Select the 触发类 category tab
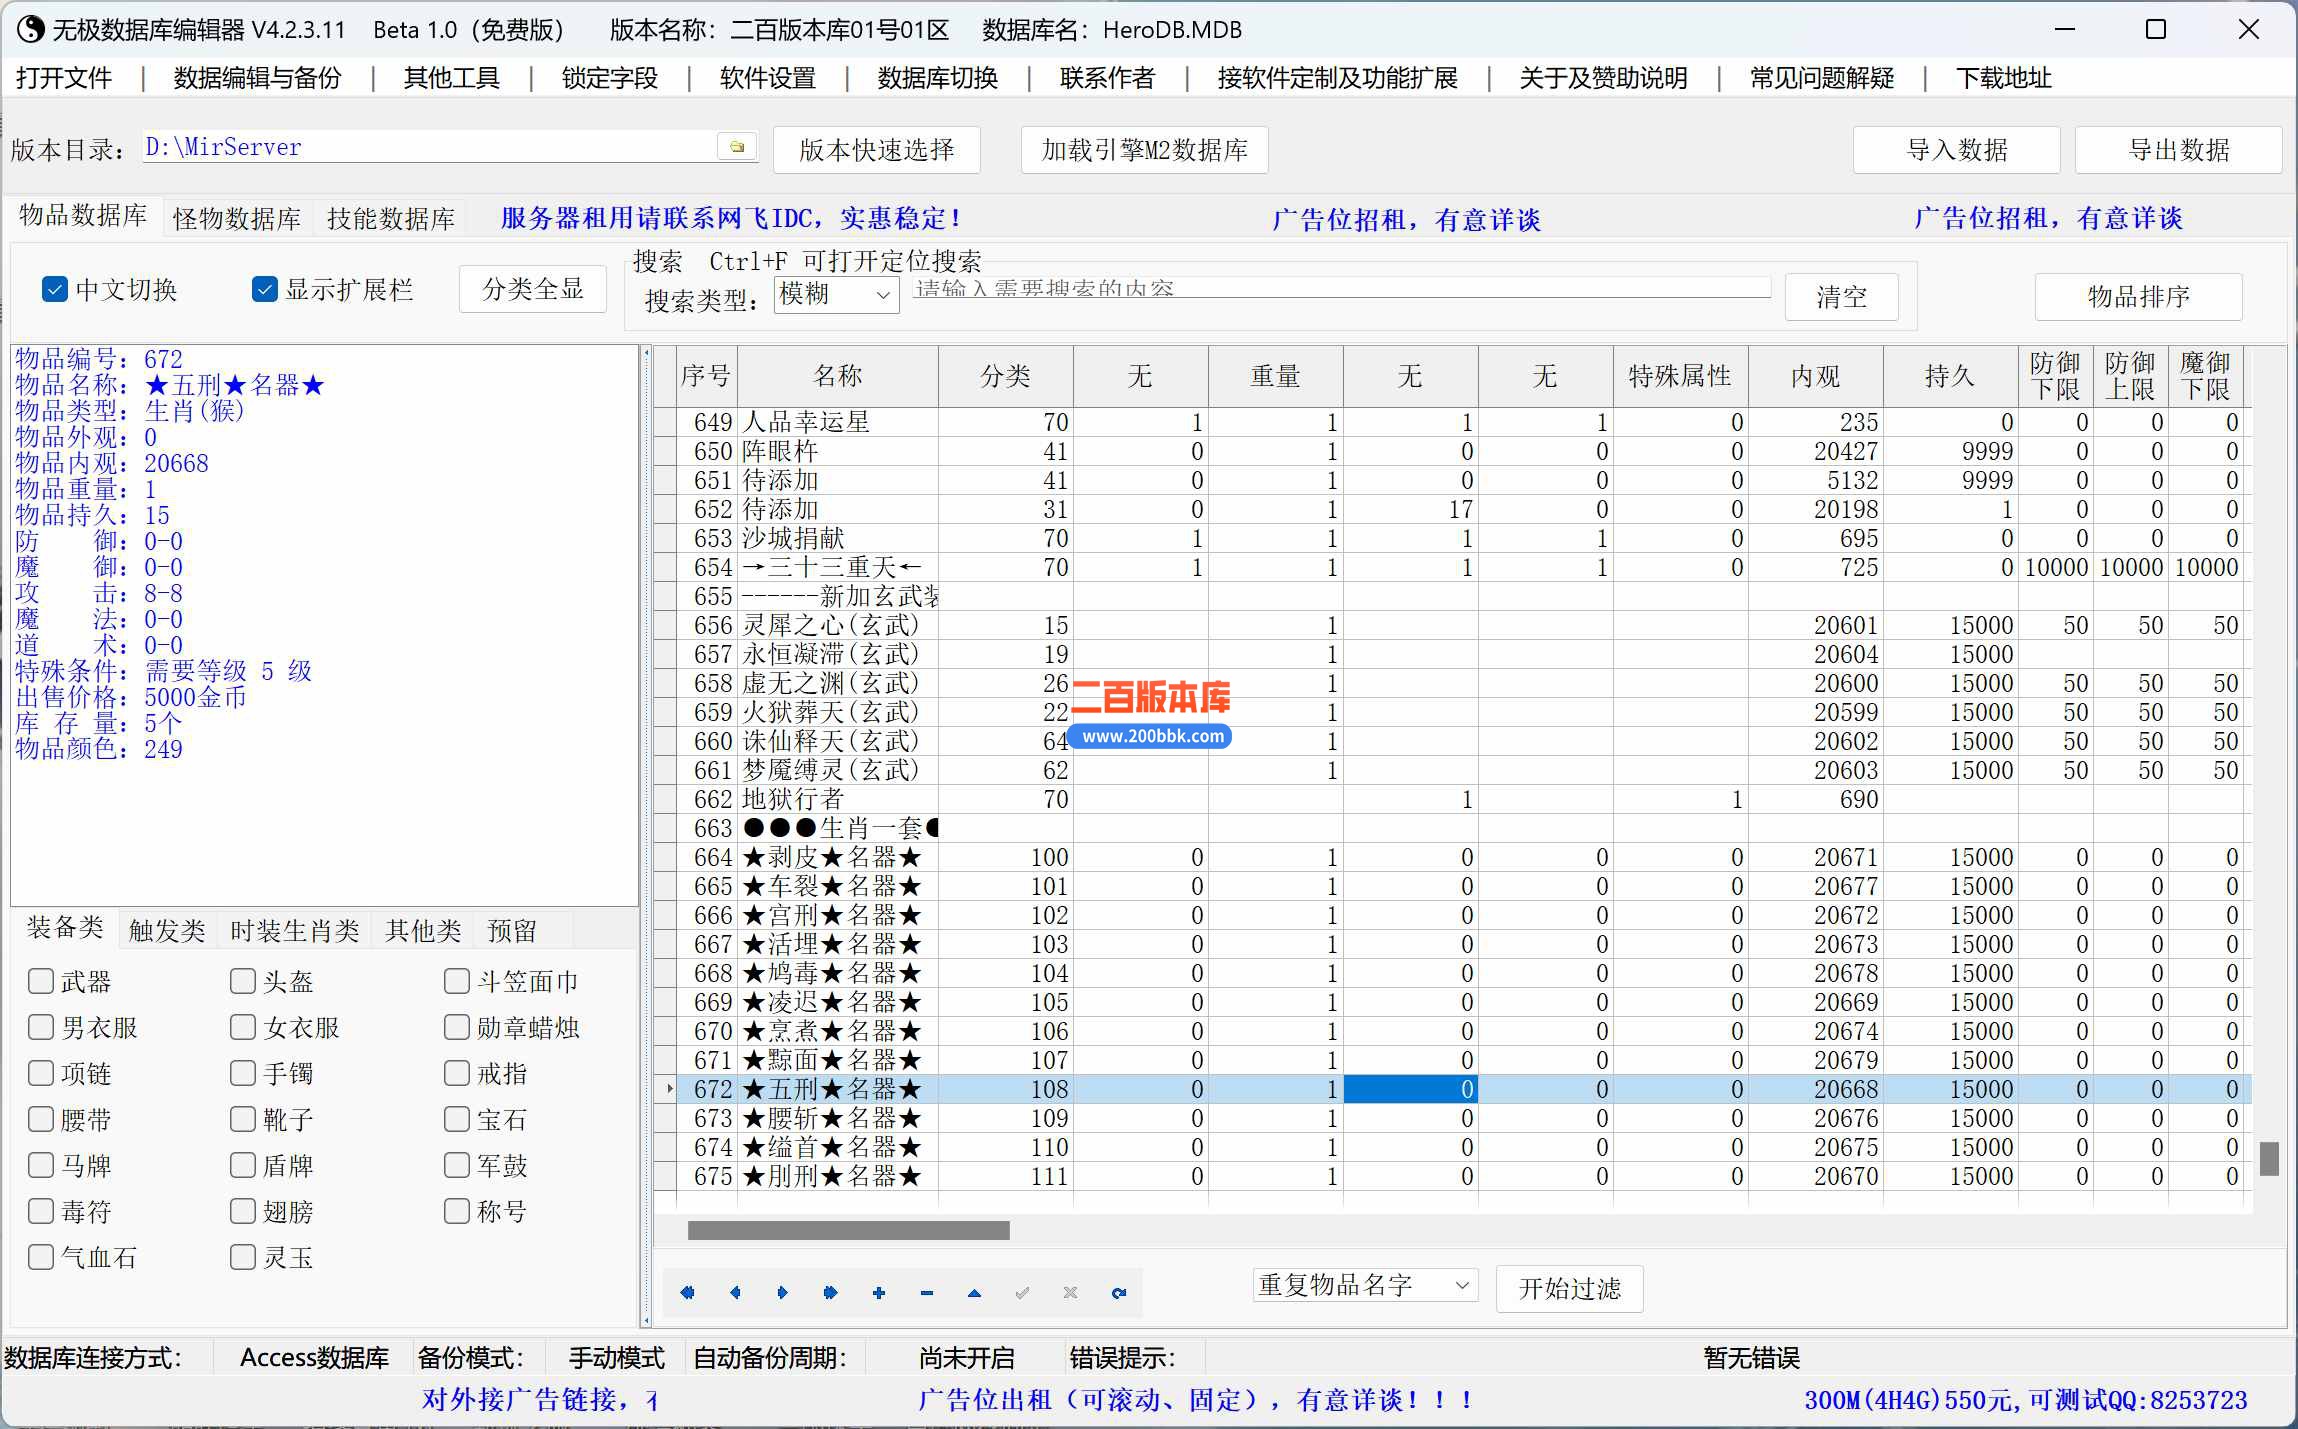The image size is (2298, 1429). tap(167, 931)
